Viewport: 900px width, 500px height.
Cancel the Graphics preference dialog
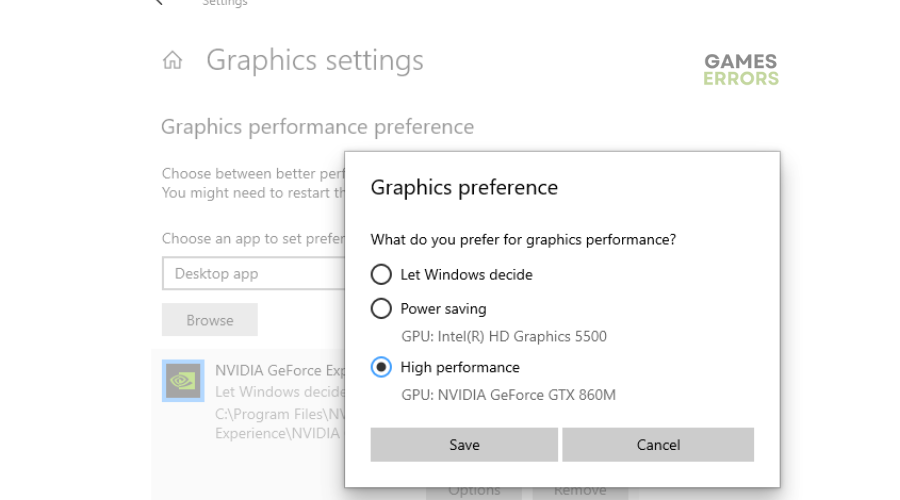click(x=658, y=445)
